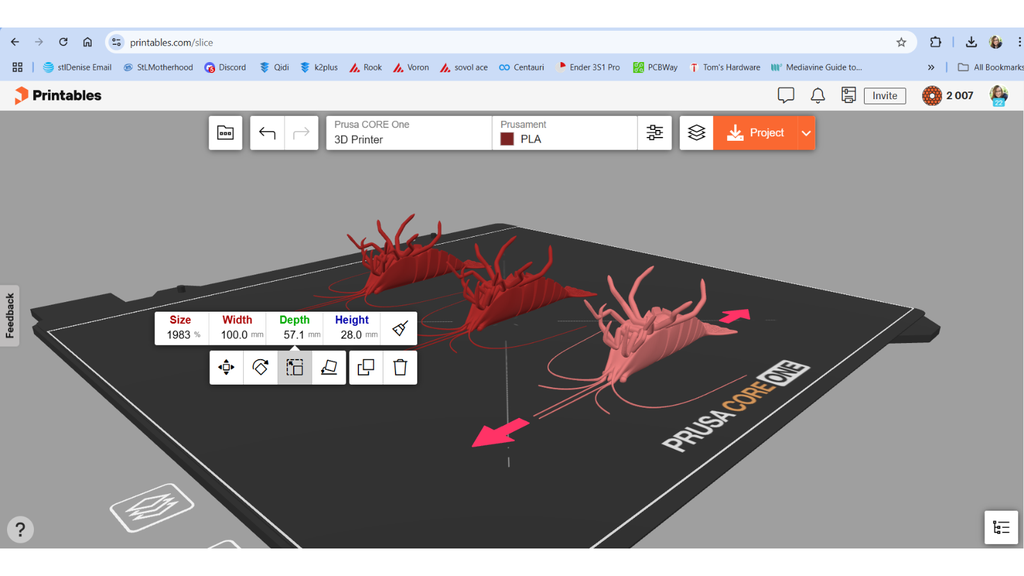Open the Prusament PLA filament selector
1024x576 pixels.
[565, 133]
